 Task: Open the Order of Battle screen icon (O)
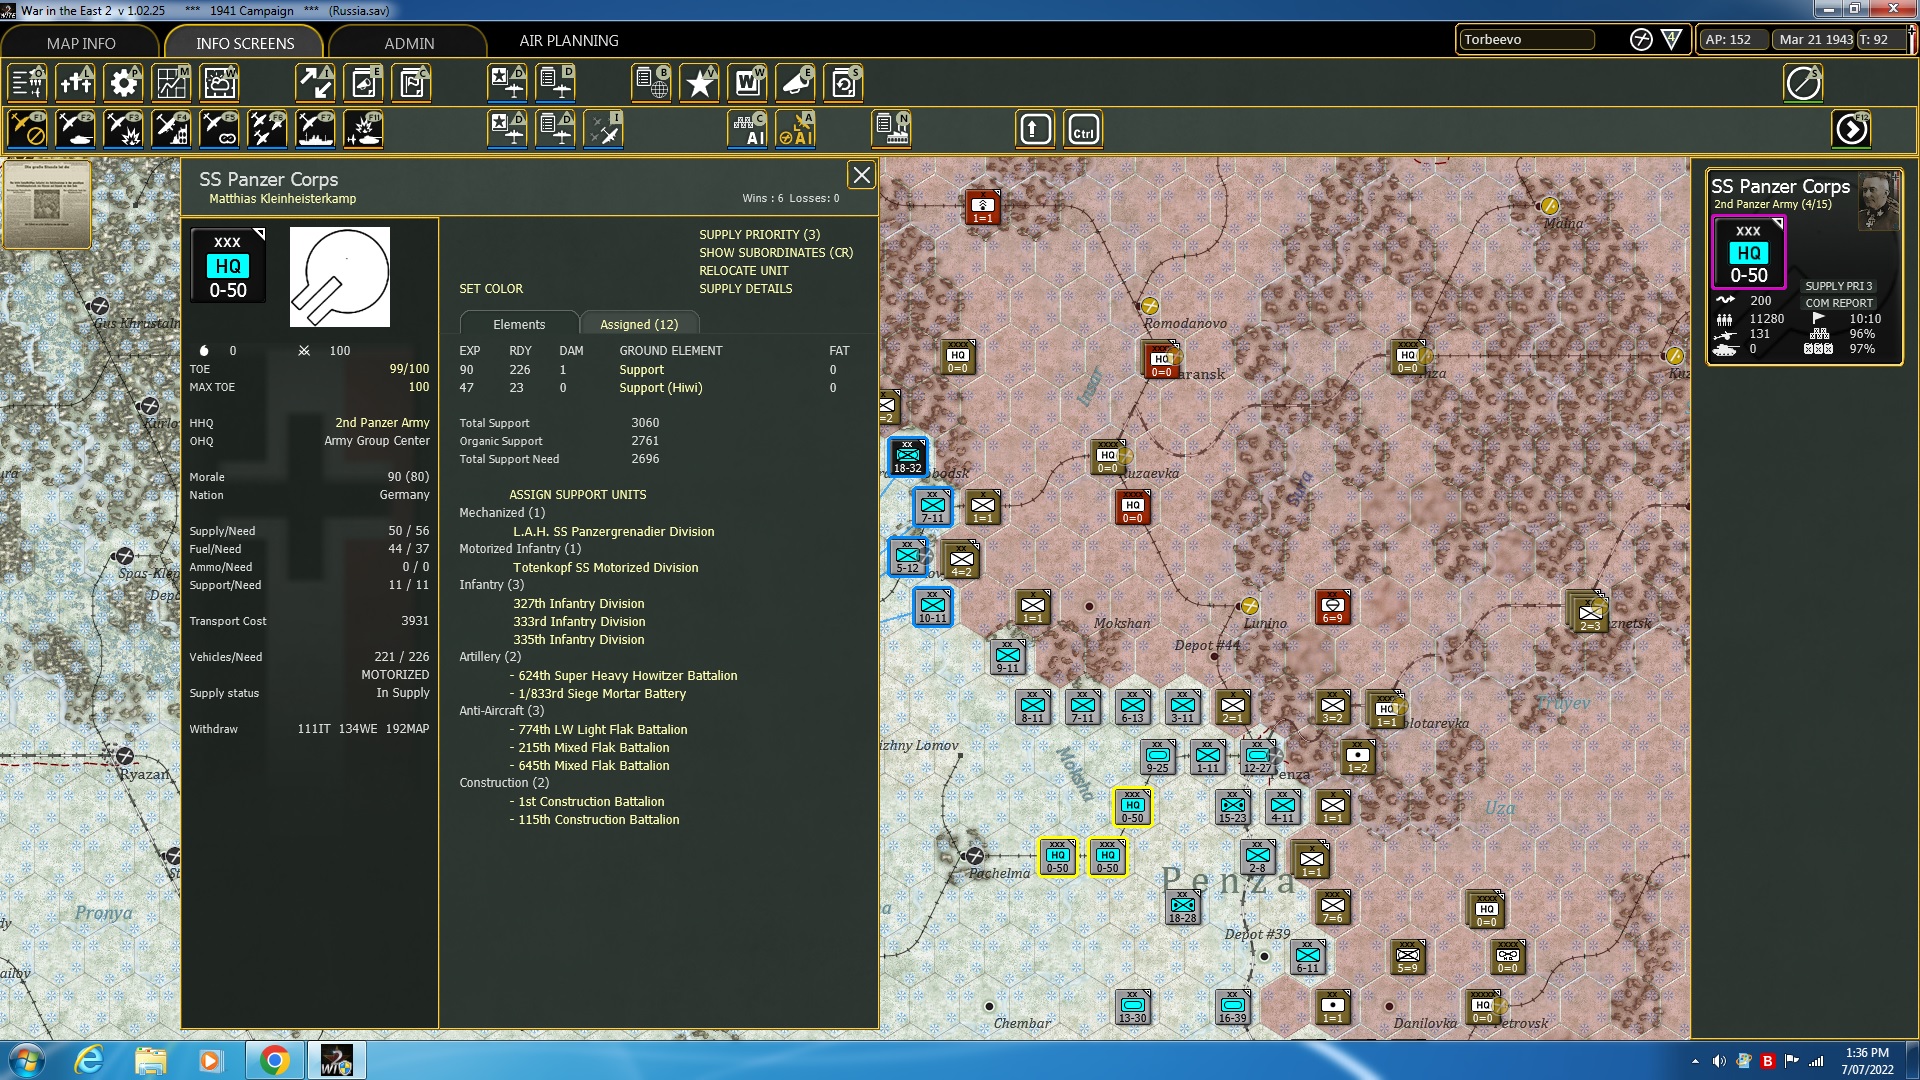tap(27, 83)
